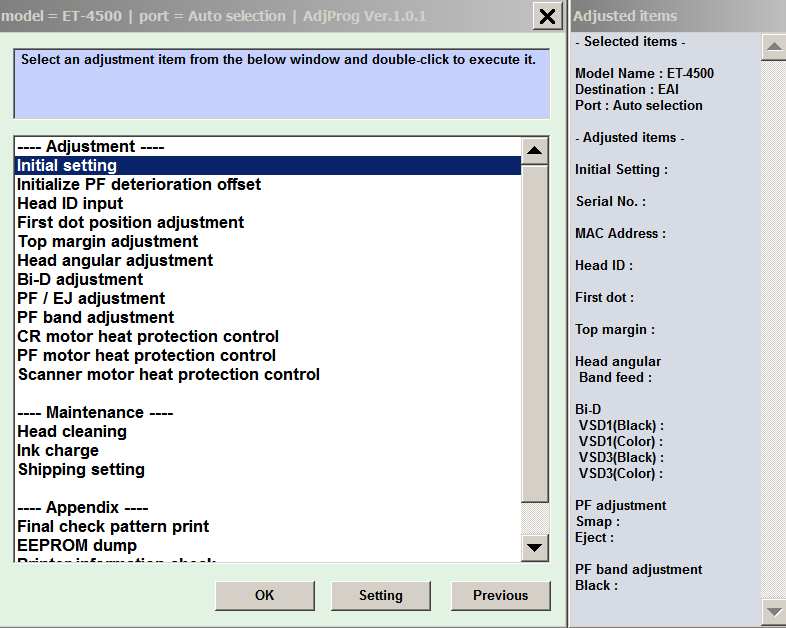
Task: Click VSD3(Black) label under Bi-D
Action: coord(621,458)
